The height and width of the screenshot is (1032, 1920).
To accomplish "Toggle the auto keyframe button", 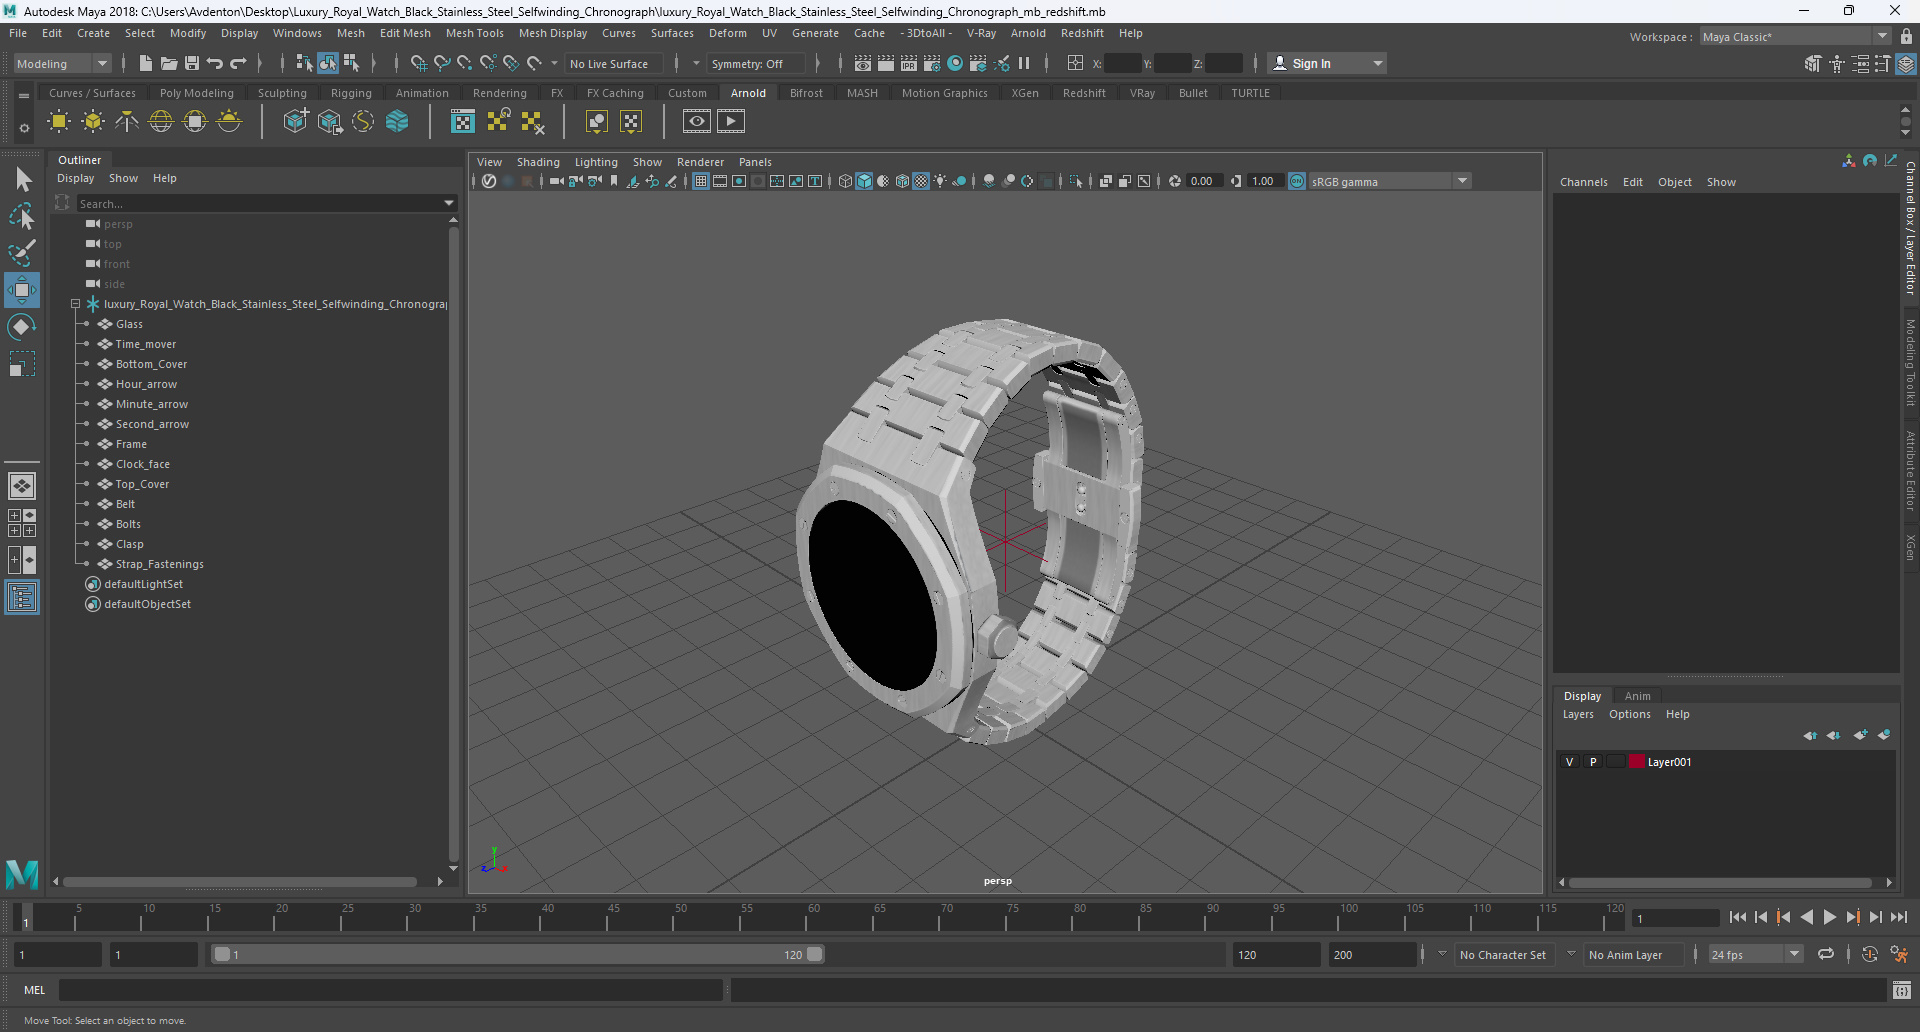I will pos(1869,954).
